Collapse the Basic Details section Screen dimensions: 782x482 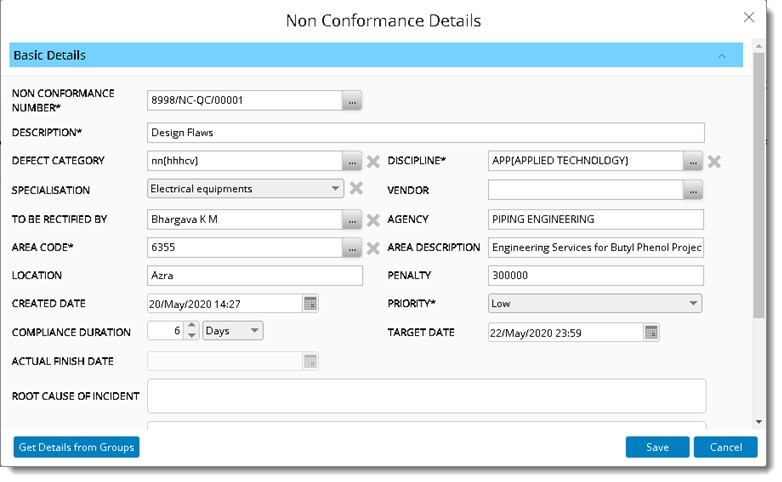722,56
